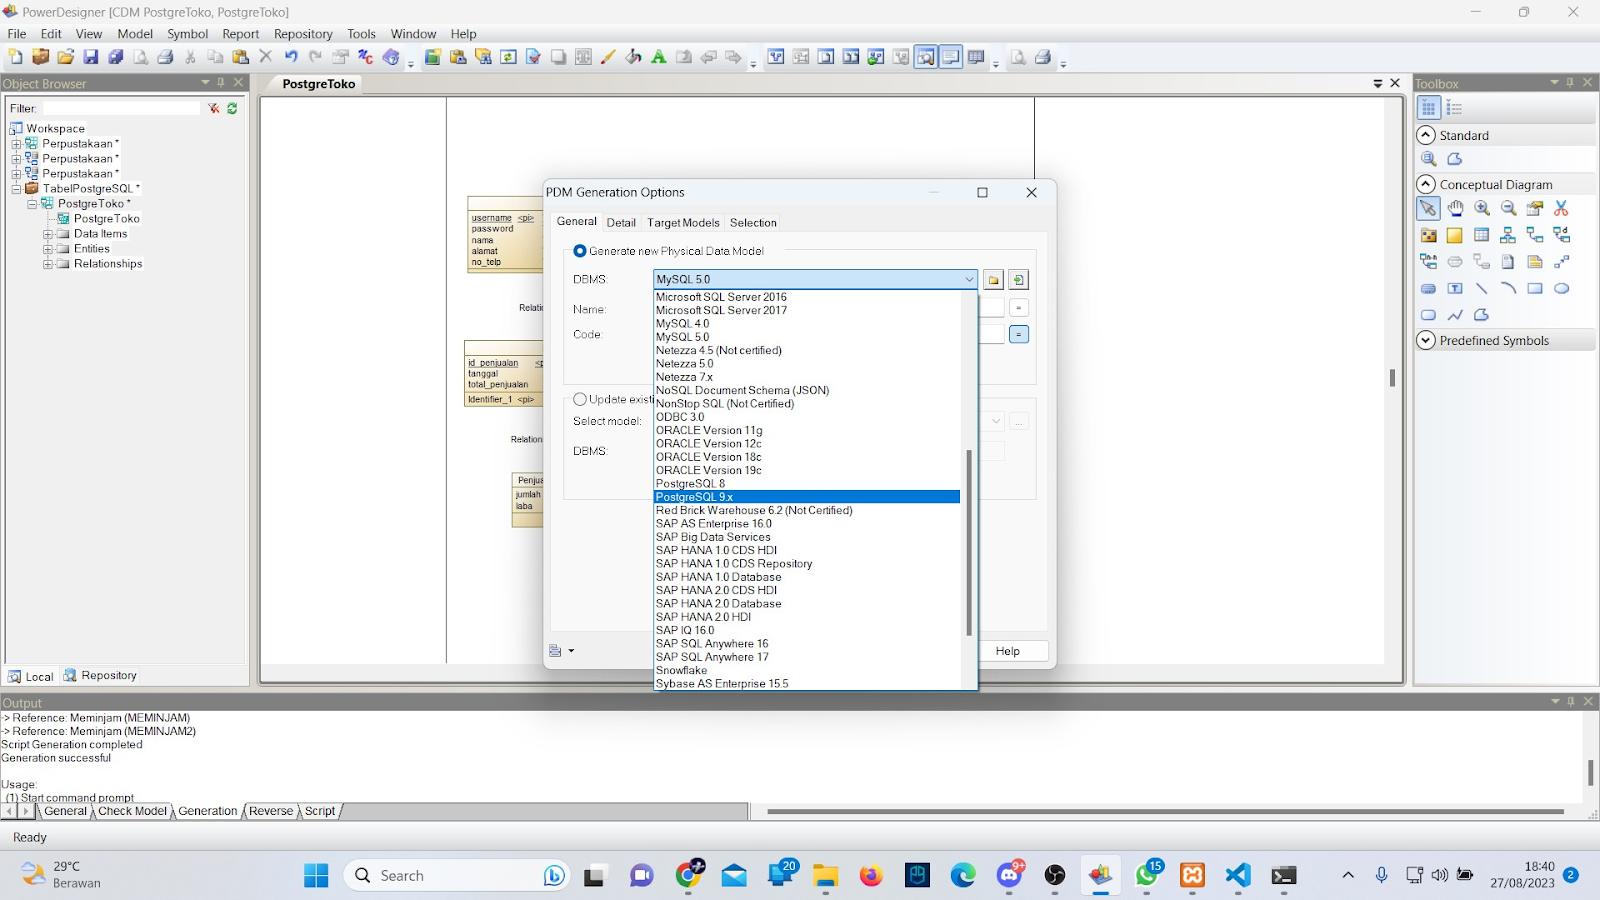Screen dimensions: 1600x900
Task: Collapse the Standard toolbox section
Action: (x=1427, y=135)
